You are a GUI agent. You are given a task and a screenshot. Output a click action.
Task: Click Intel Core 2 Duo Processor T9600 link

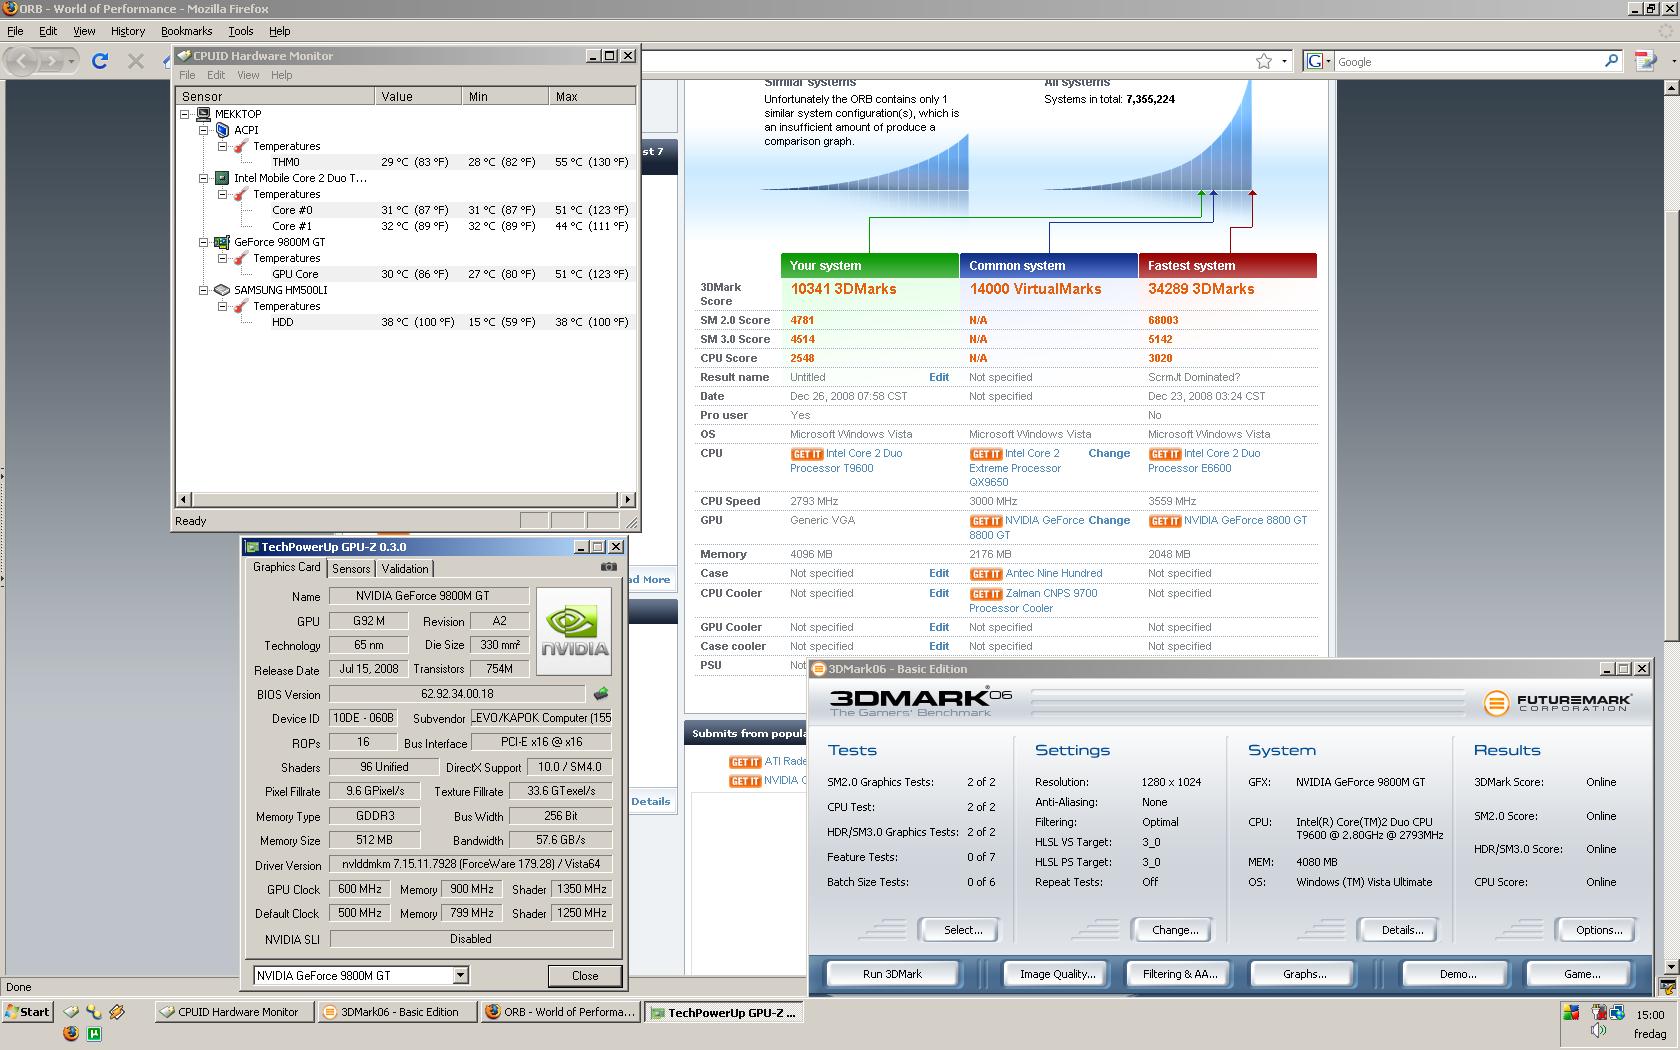click(846, 461)
